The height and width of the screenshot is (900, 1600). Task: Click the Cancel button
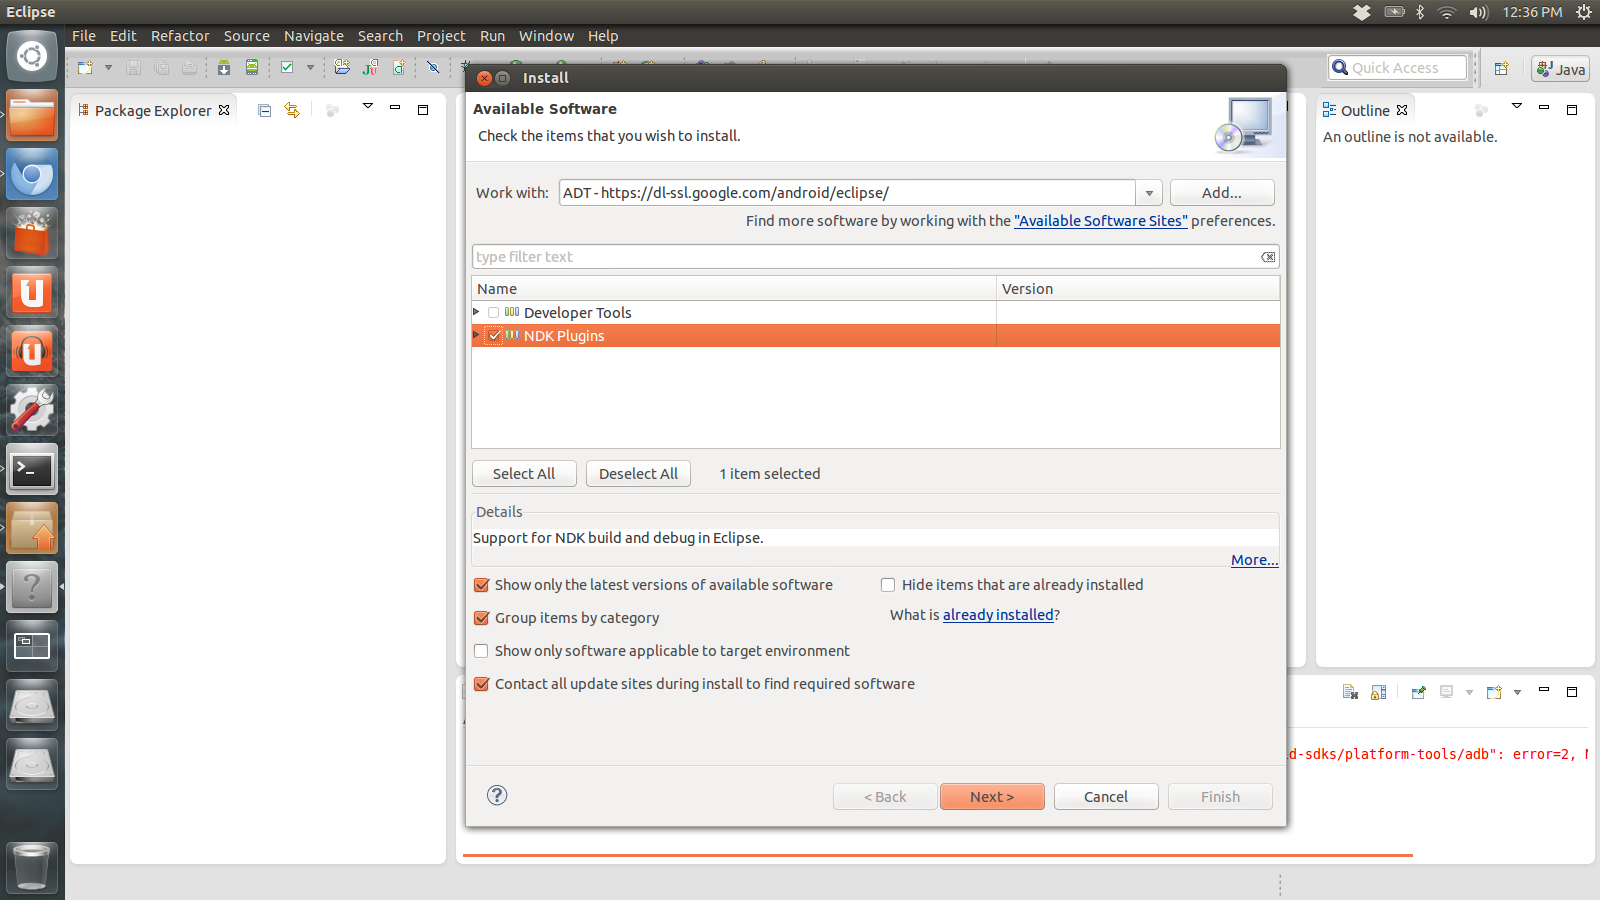tap(1106, 796)
